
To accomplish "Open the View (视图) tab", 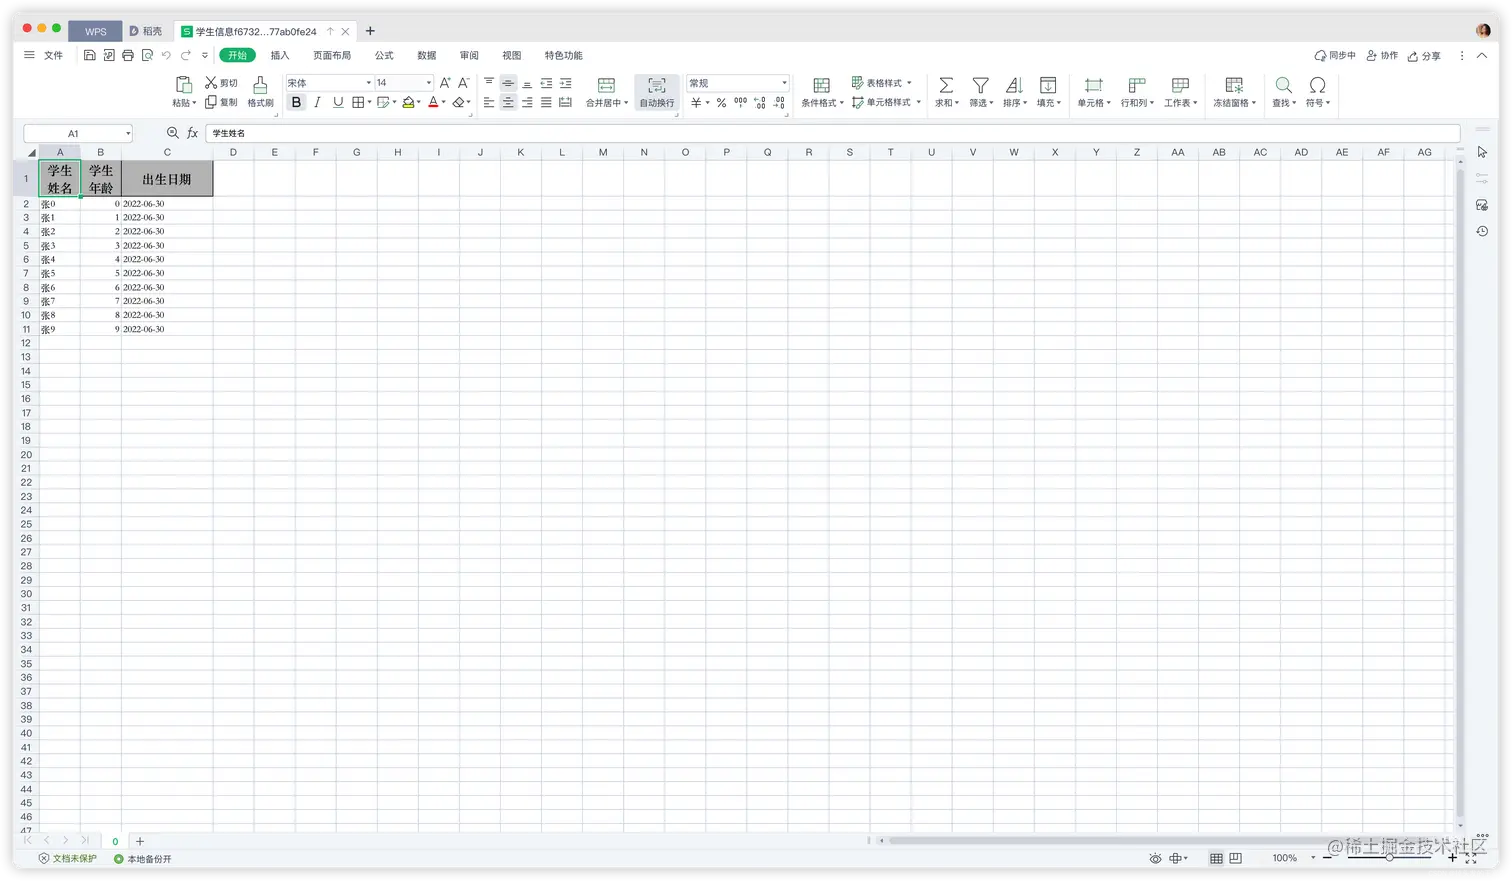I will click(512, 56).
